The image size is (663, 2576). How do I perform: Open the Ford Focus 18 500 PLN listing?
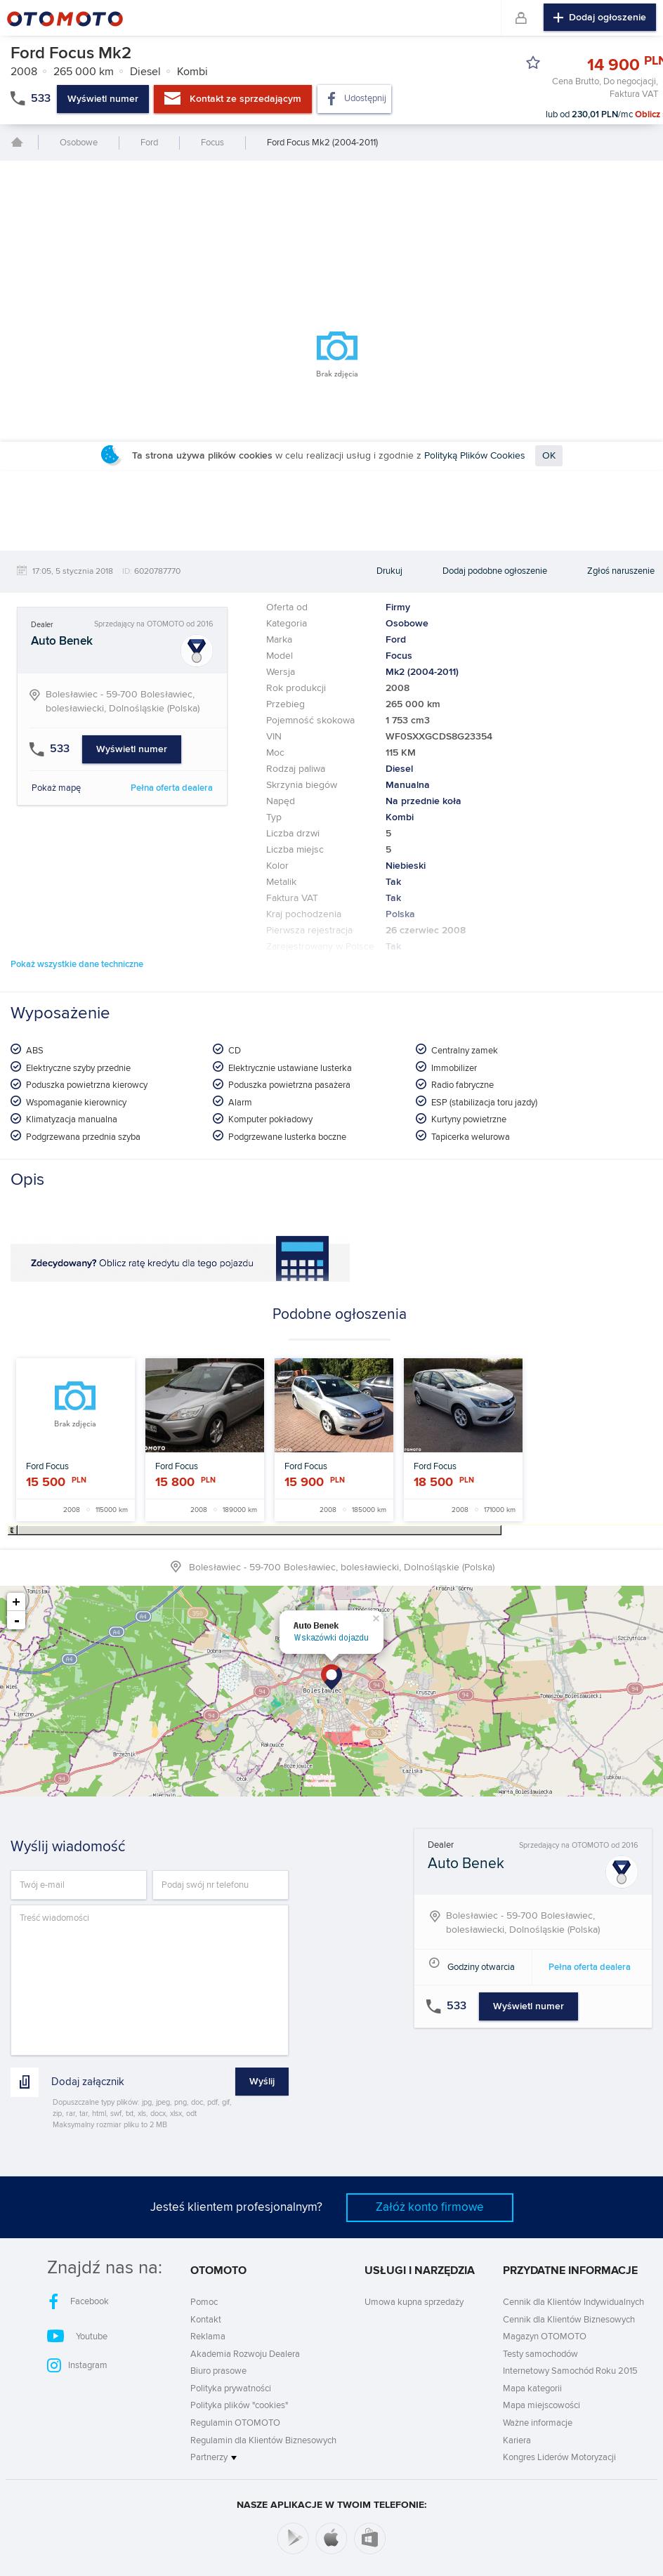(463, 1438)
